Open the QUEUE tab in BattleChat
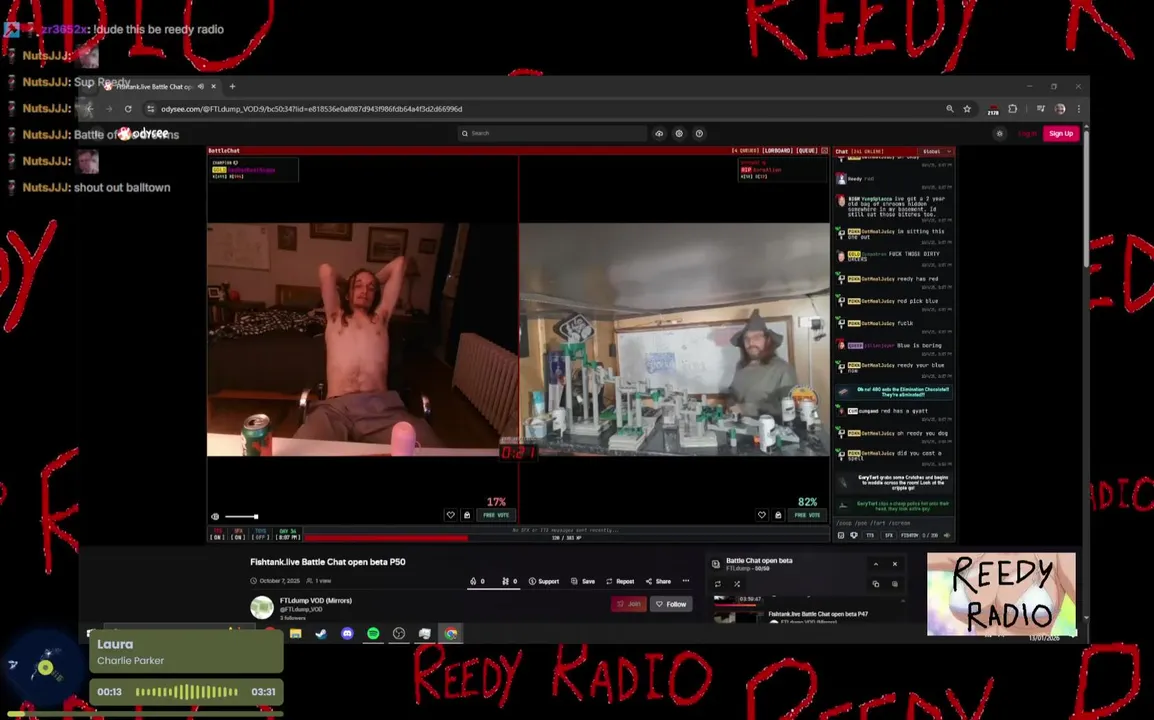The image size is (1154, 720). tap(807, 150)
